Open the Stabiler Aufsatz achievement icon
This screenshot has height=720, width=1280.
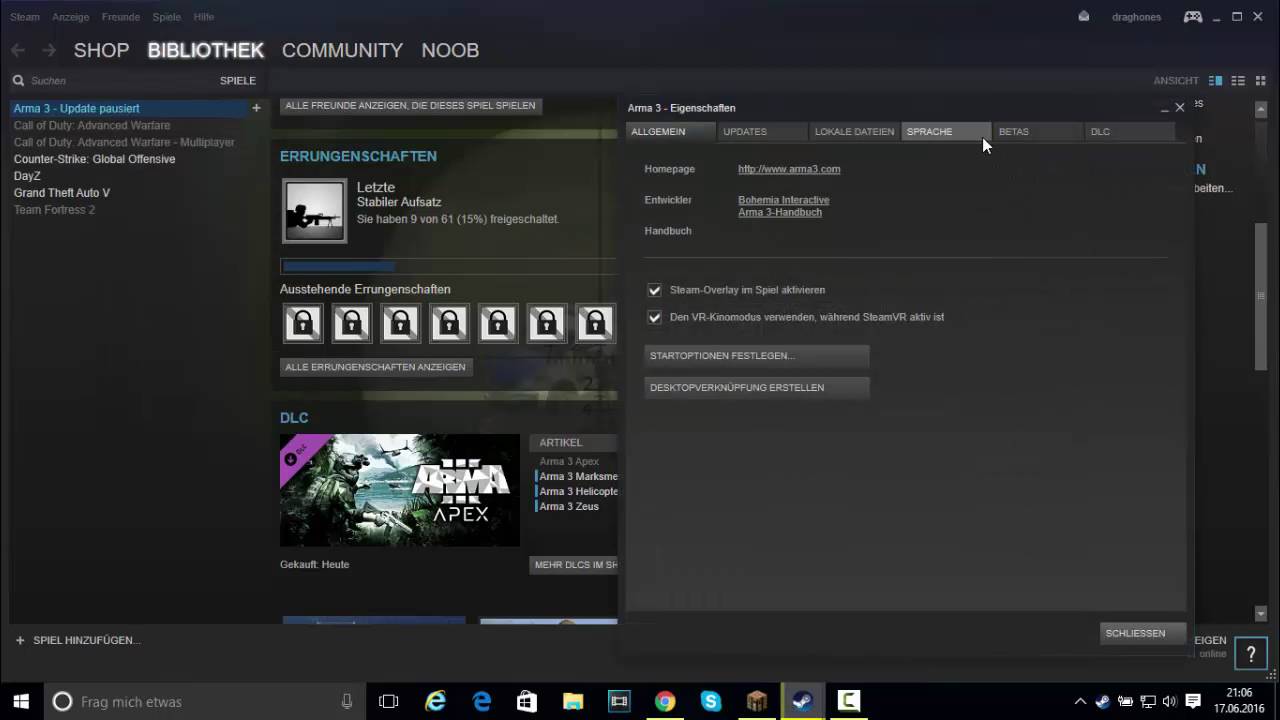point(315,211)
